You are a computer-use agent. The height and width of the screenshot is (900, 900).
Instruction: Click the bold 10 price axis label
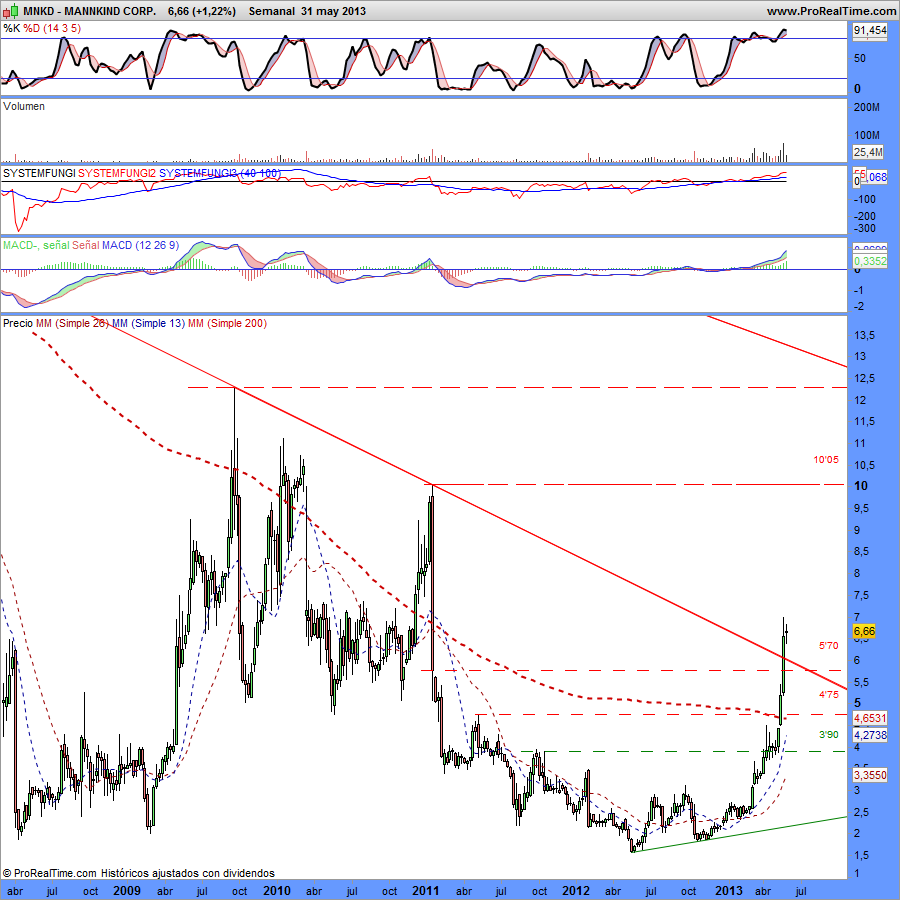tap(861, 486)
